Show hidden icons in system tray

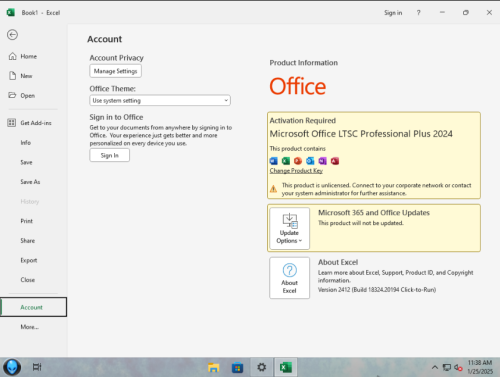click(435, 367)
